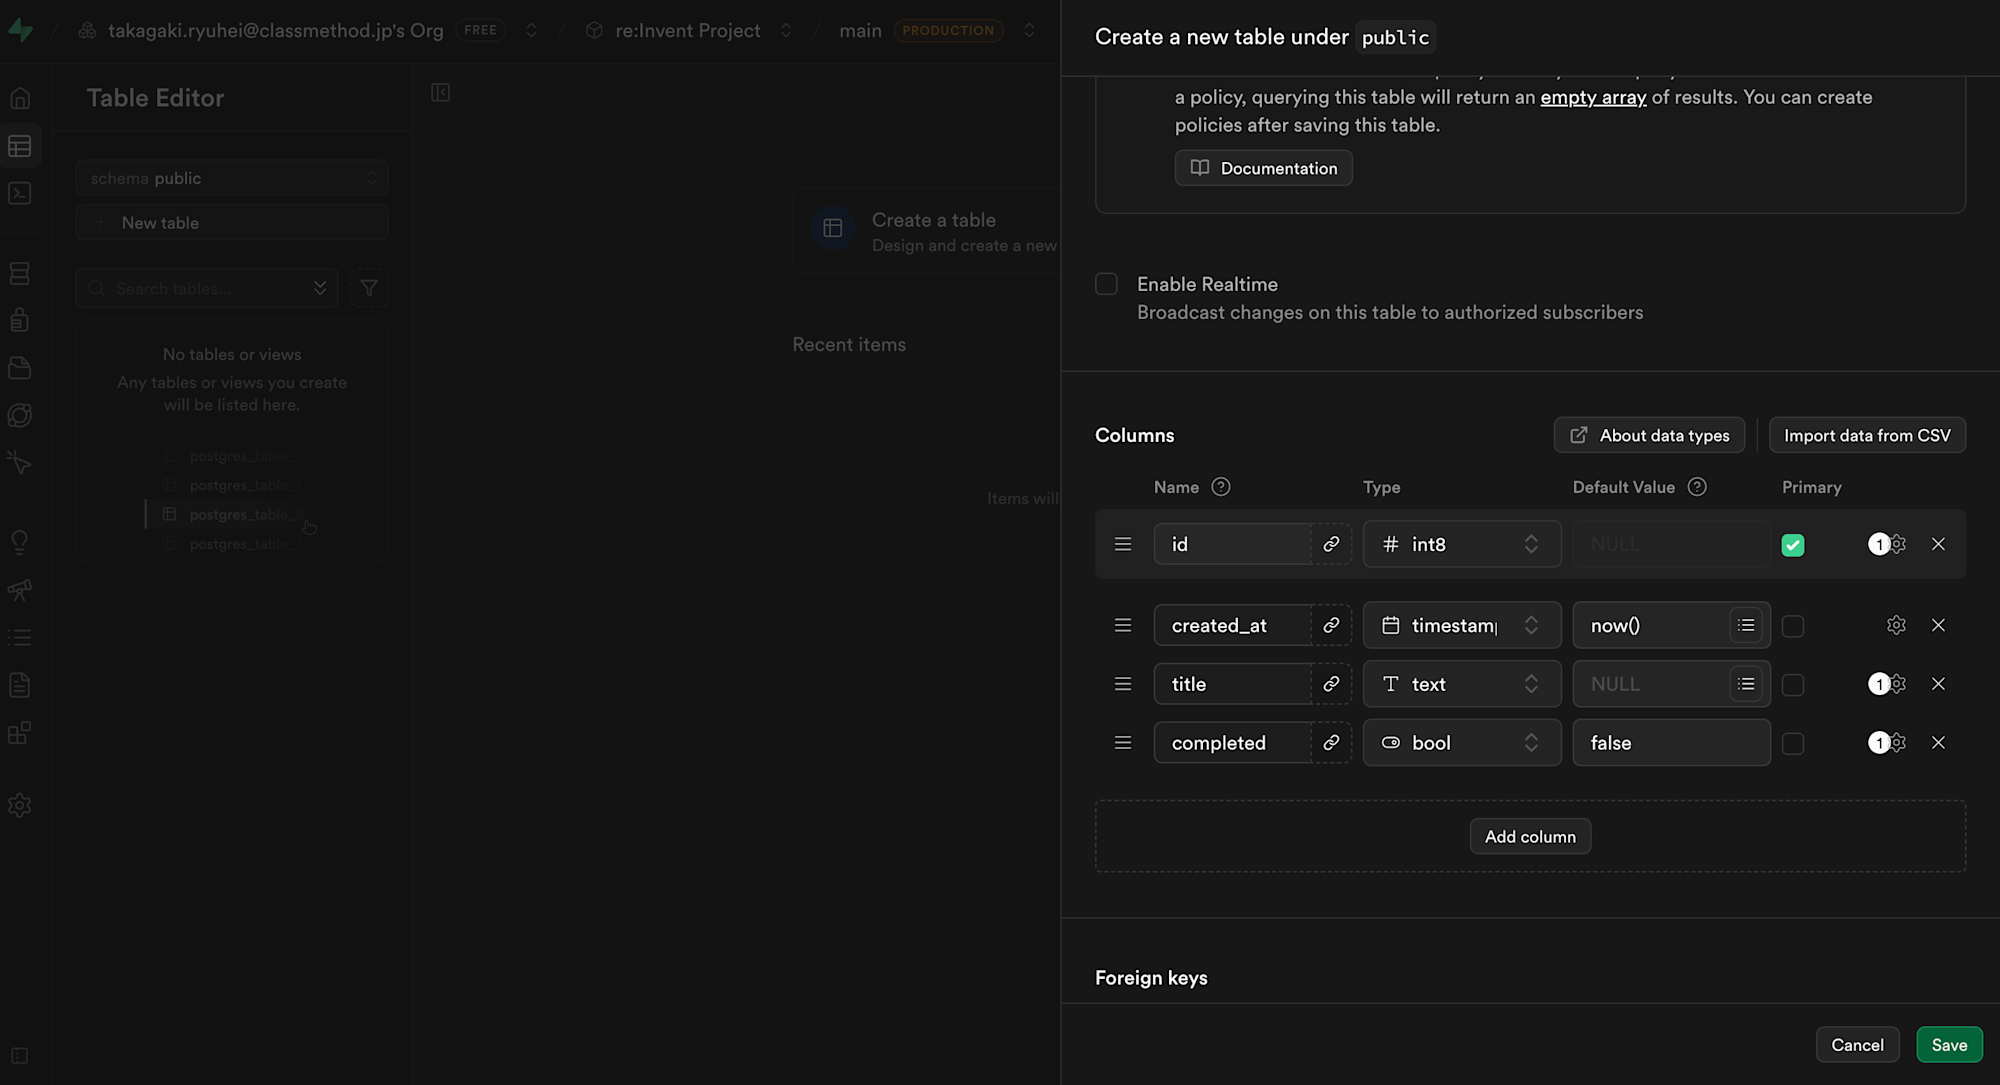Screen dimensions: 2000x1085
Task: Open the settings gear for created_at column
Action: point(1896,625)
